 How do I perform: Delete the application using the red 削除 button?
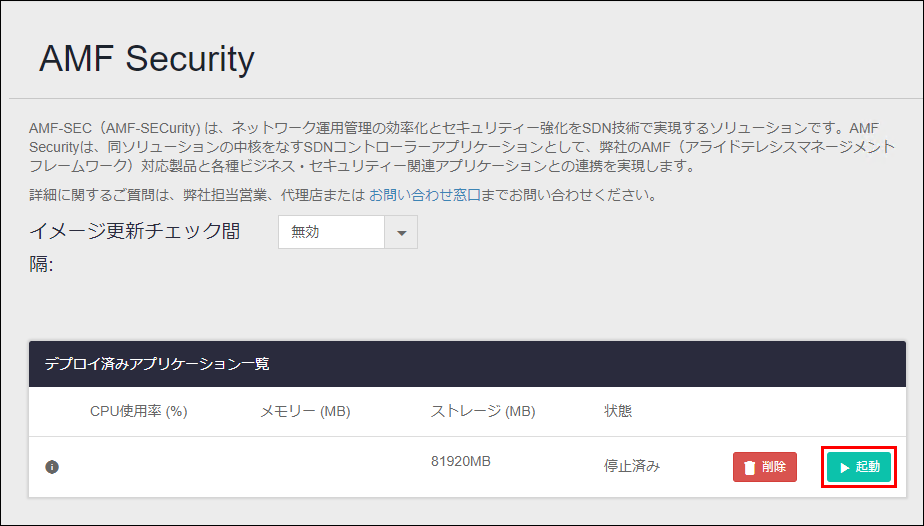click(x=765, y=467)
